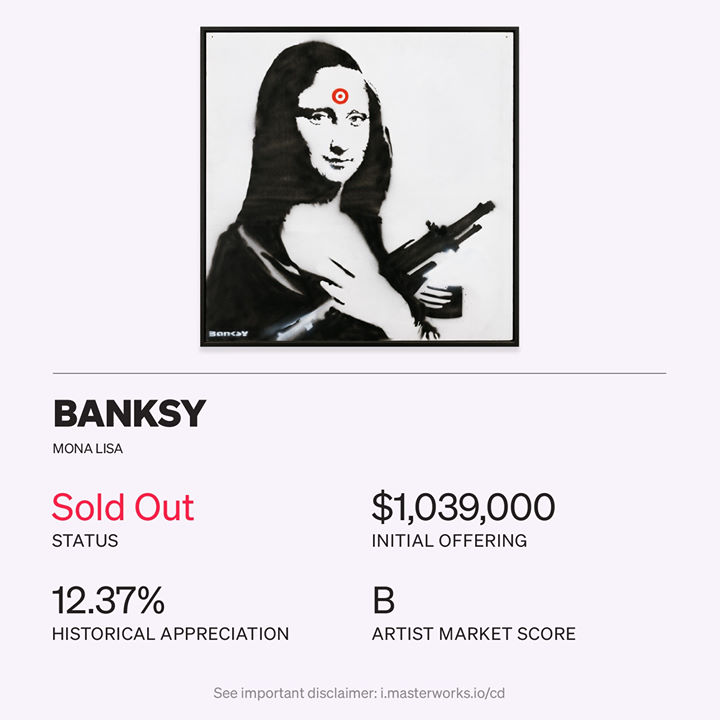720x720 pixels.
Task: Click the STATUS label
Action: [85, 541]
